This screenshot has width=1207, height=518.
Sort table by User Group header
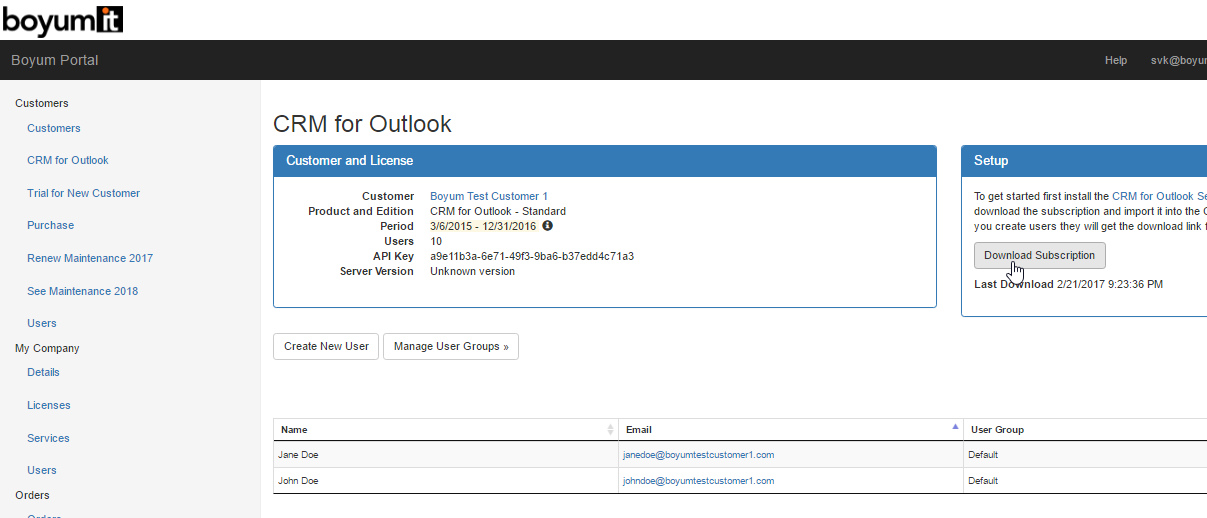1085,430
